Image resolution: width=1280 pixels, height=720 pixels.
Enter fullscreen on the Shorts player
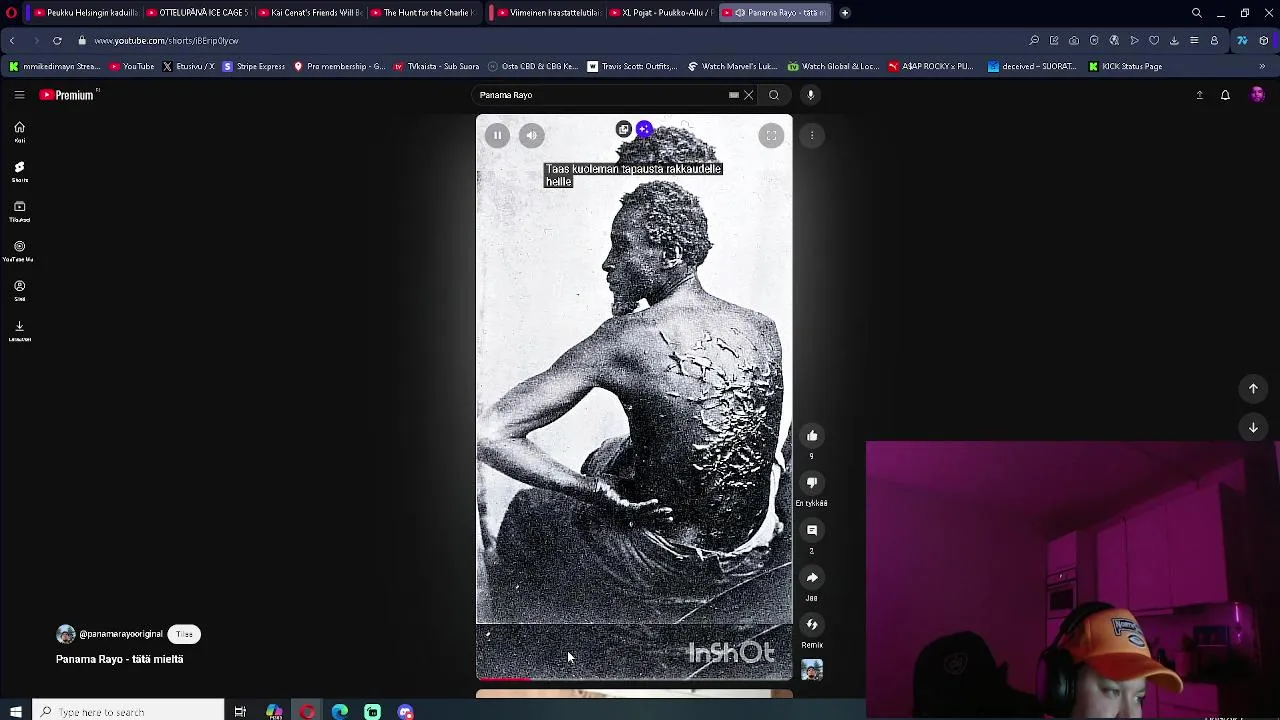[x=771, y=135]
